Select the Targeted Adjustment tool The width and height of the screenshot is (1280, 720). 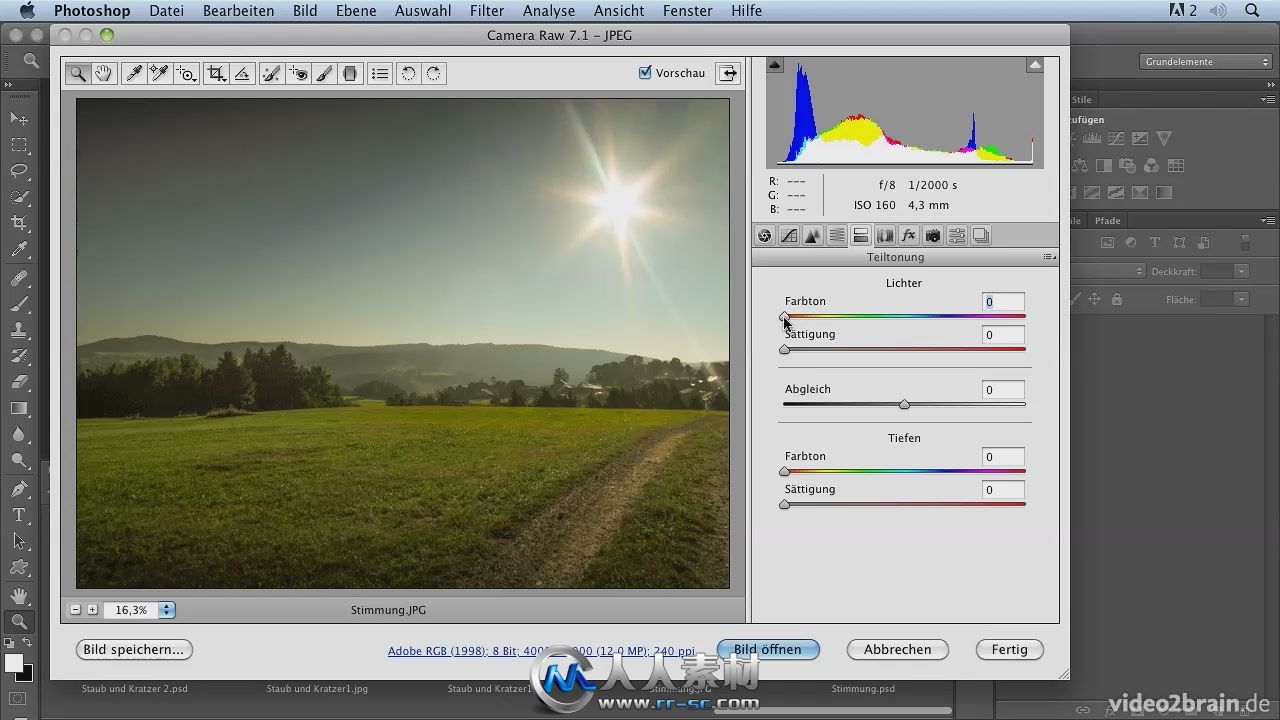click(186, 73)
